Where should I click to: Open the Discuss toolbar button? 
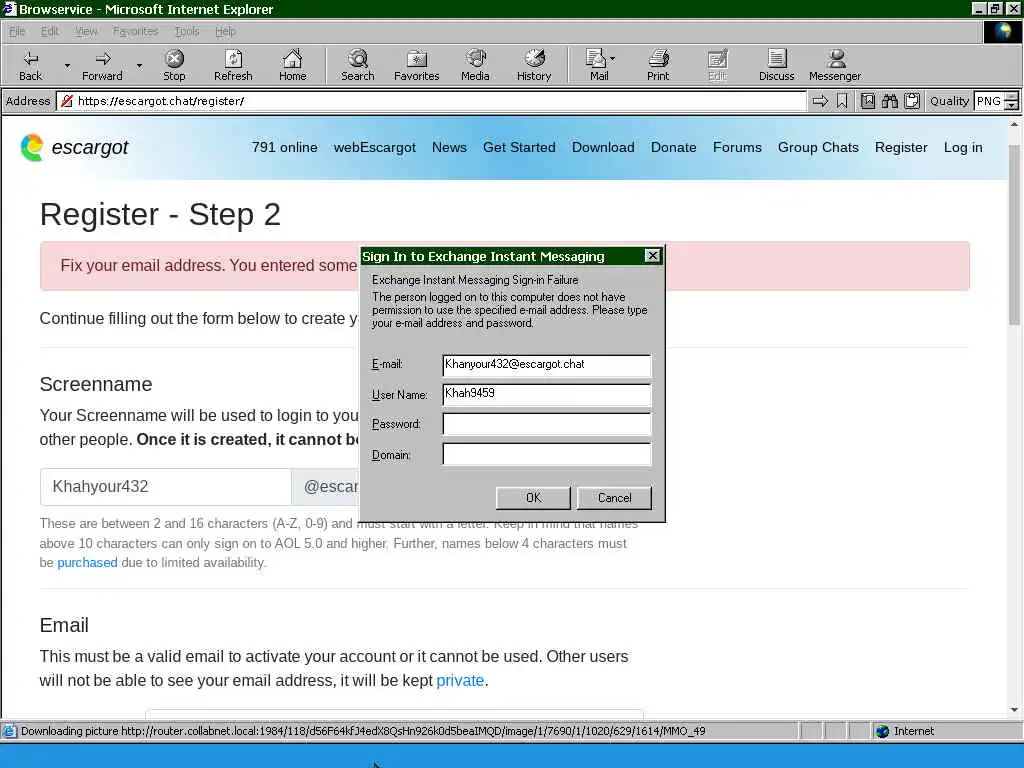[x=776, y=65]
